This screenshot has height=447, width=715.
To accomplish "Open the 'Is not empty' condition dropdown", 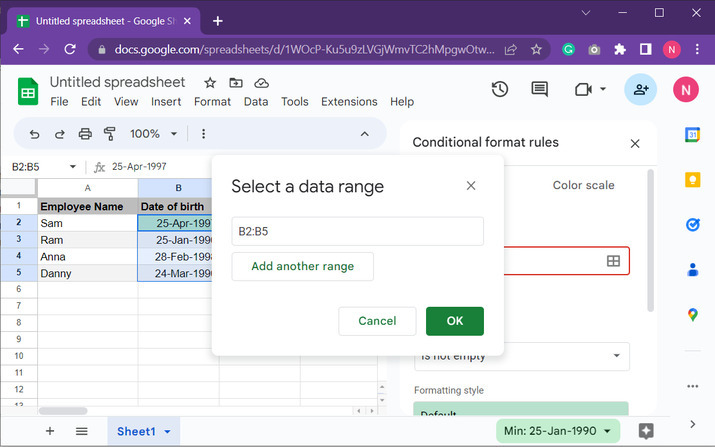I will coord(522,356).
